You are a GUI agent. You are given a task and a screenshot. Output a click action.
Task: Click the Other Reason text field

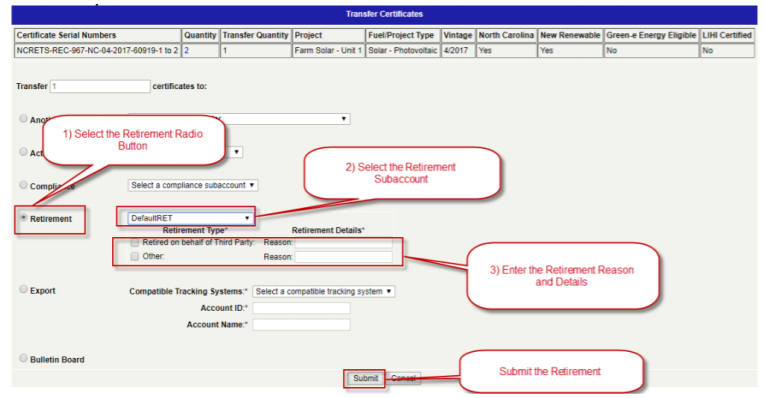pyautogui.click(x=343, y=257)
